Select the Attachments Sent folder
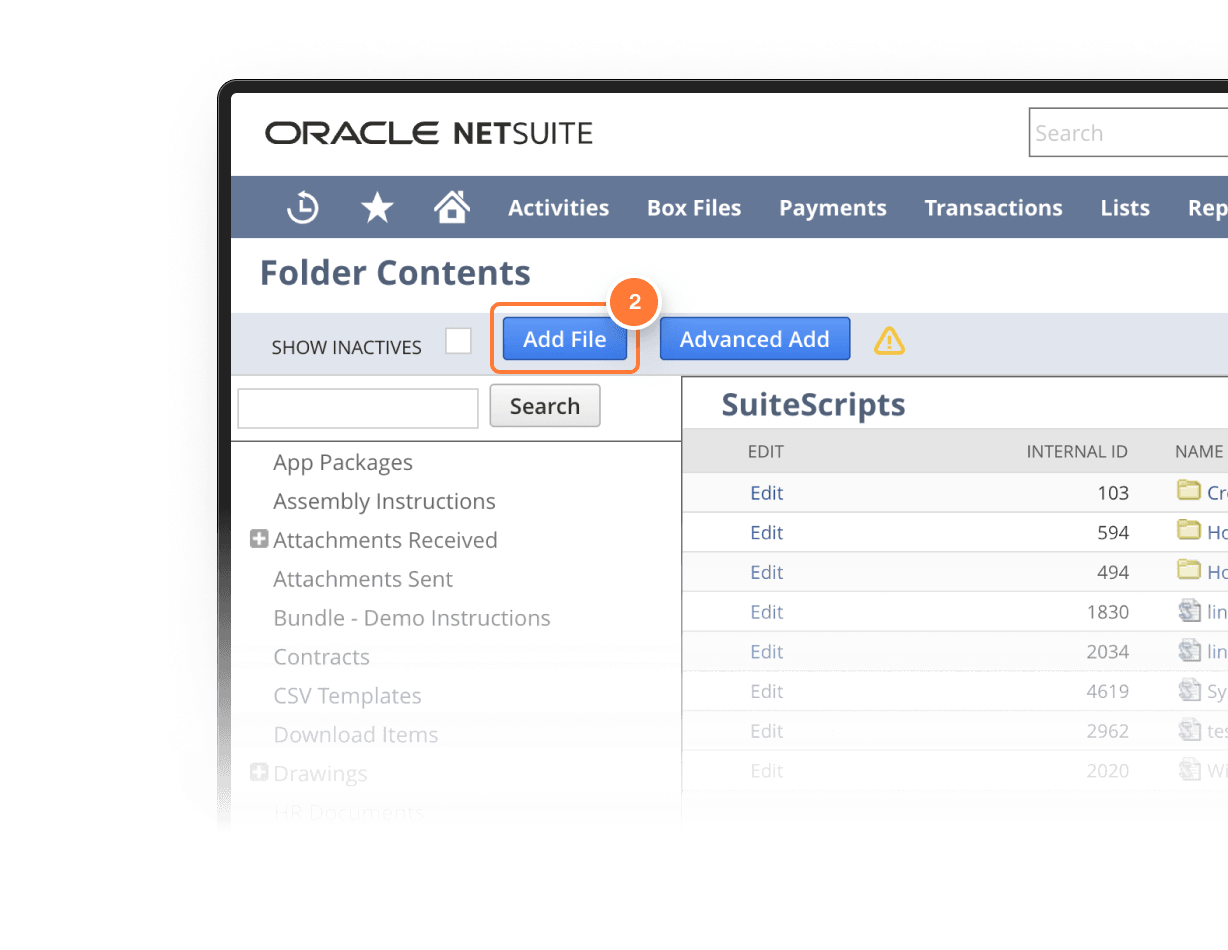The image size is (1228, 950). point(363,579)
